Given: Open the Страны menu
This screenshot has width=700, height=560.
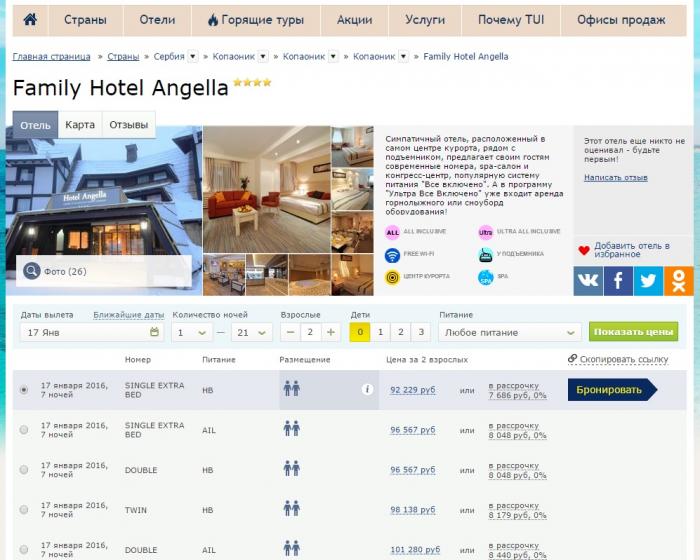Looking at the screenshot, I should (x=85, y=20).
